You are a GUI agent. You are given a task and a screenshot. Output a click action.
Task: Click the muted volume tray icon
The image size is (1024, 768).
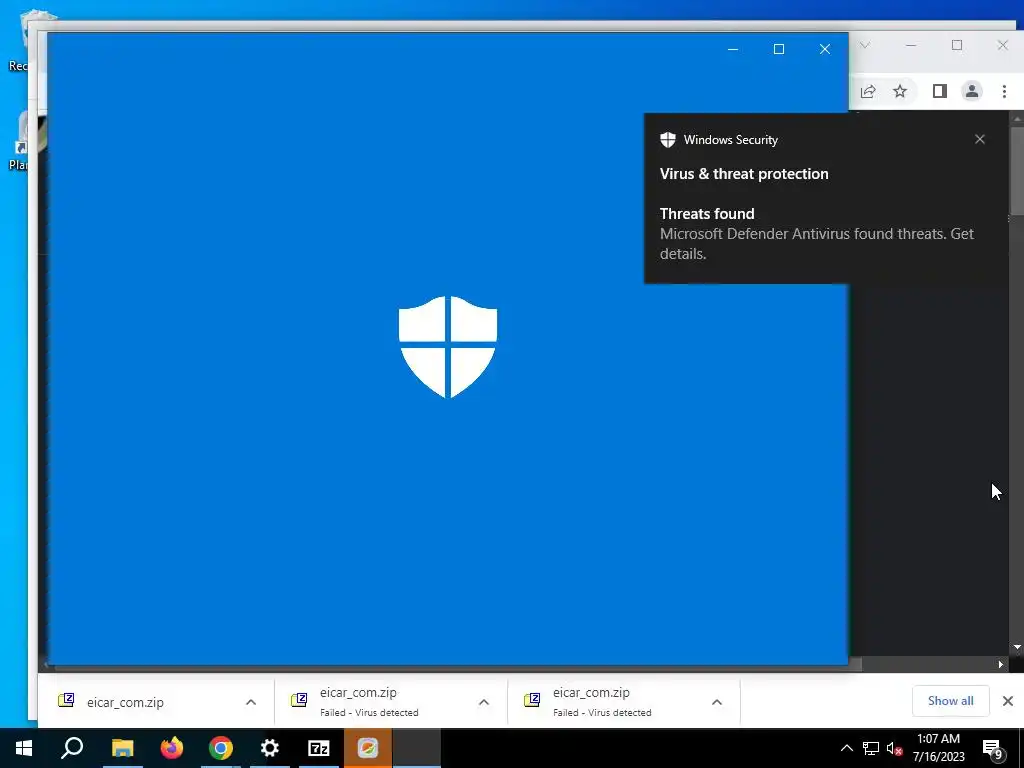[894, 748]
